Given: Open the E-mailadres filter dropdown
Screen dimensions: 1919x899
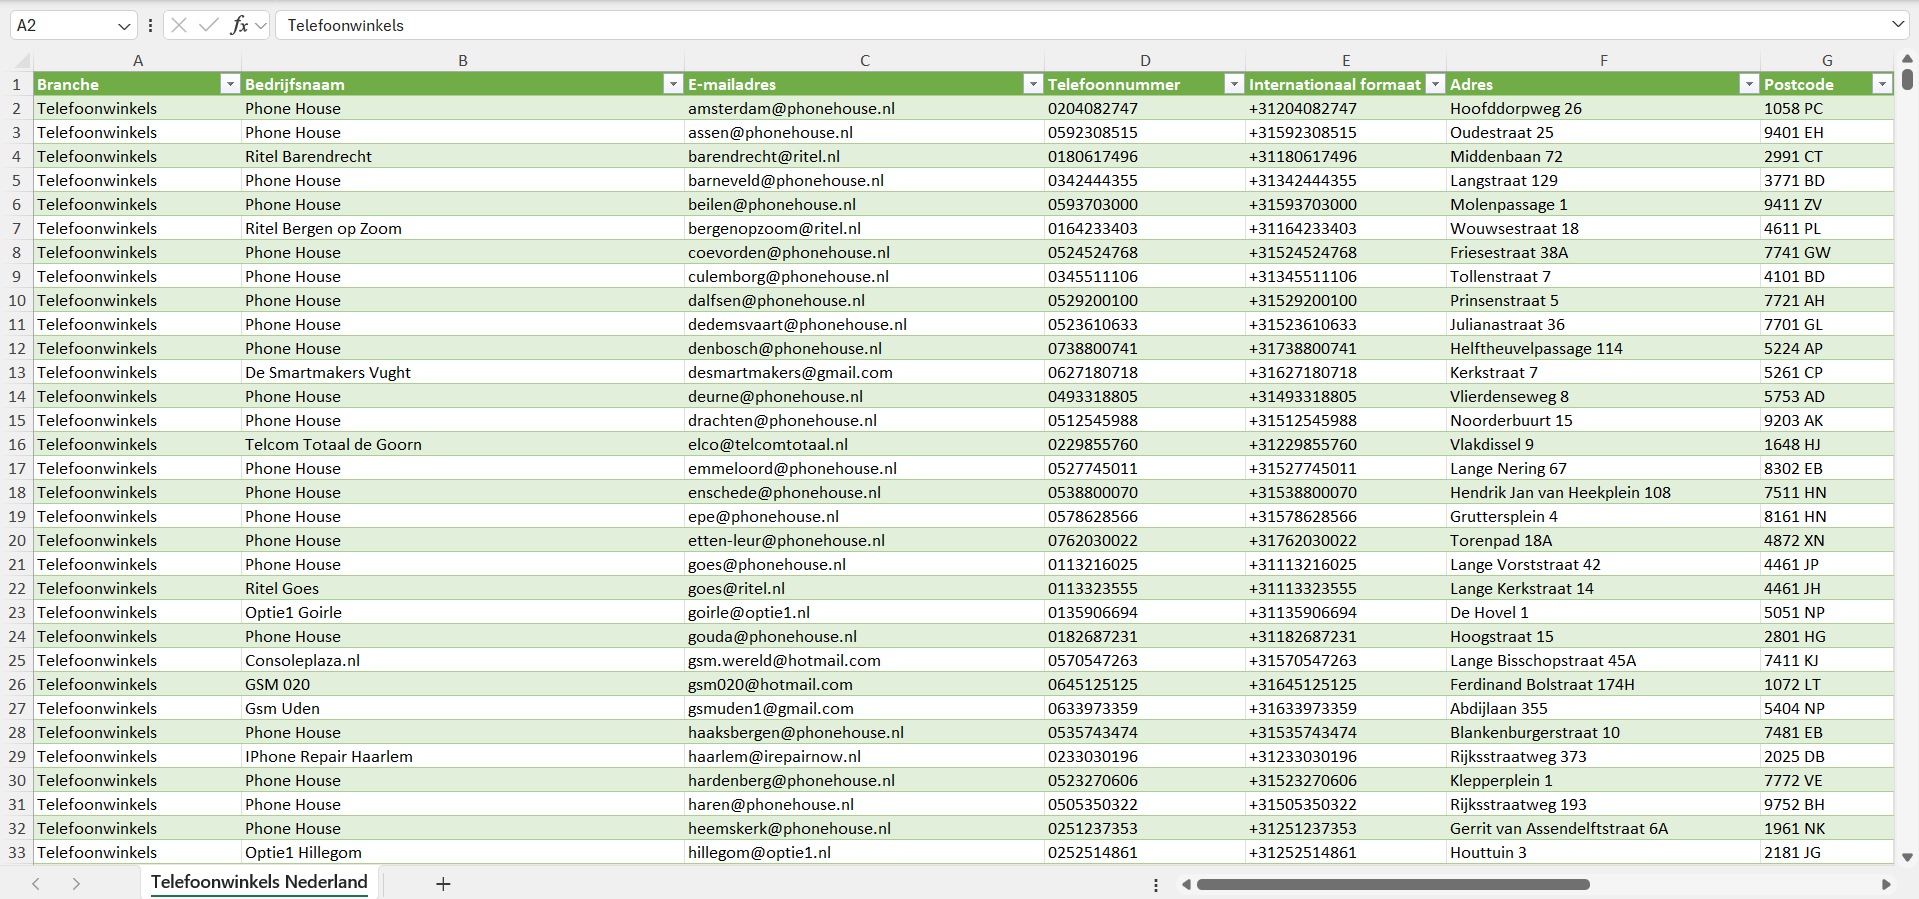Looking at the screenshot, I should (x=1033, y=84).
